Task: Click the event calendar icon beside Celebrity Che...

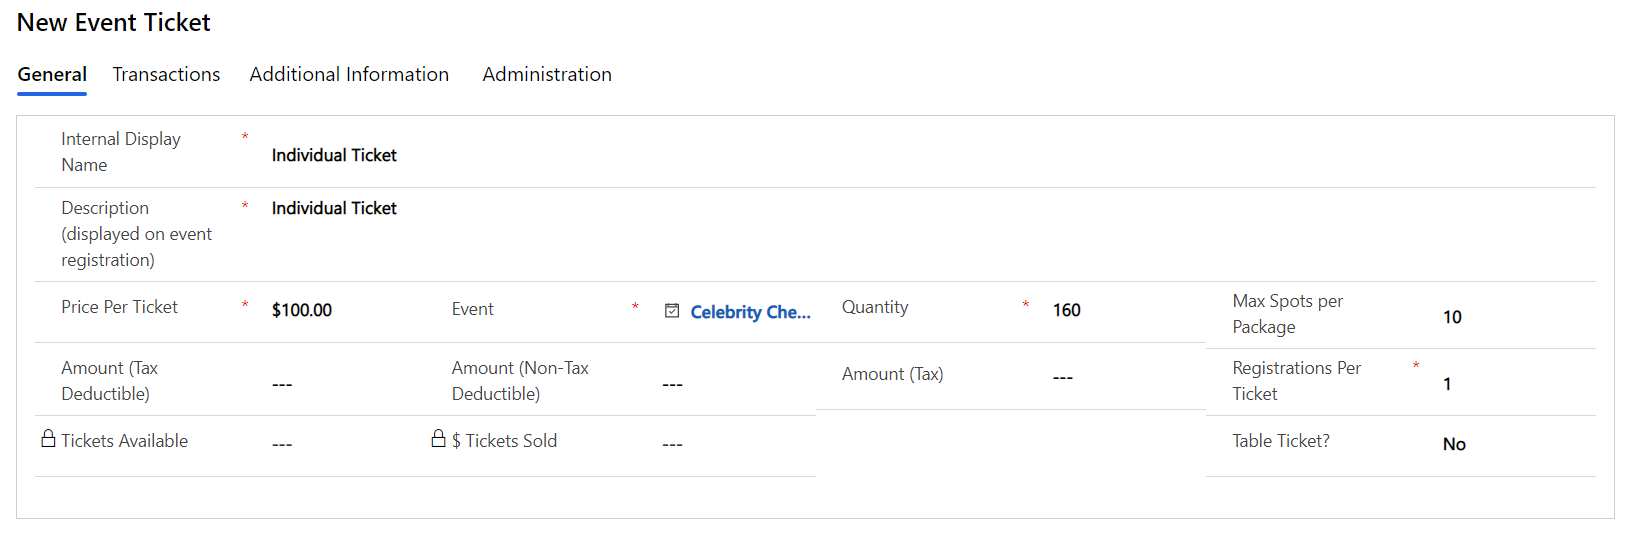Action: [672, 311]
